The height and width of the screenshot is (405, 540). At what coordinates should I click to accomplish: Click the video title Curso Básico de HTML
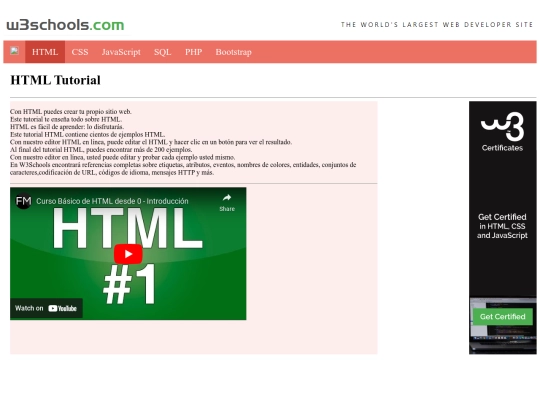point(112,201)
